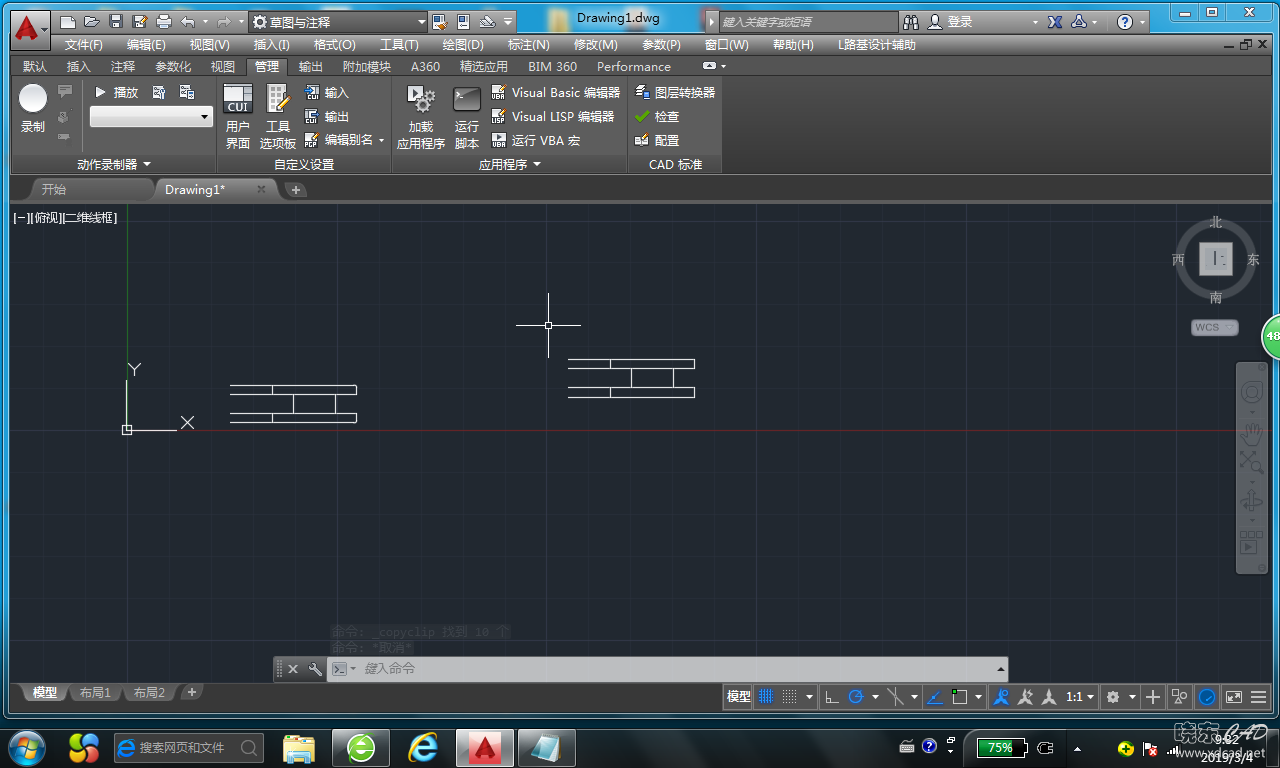Toggle object snap tracking in status bar

pos(934,697)
